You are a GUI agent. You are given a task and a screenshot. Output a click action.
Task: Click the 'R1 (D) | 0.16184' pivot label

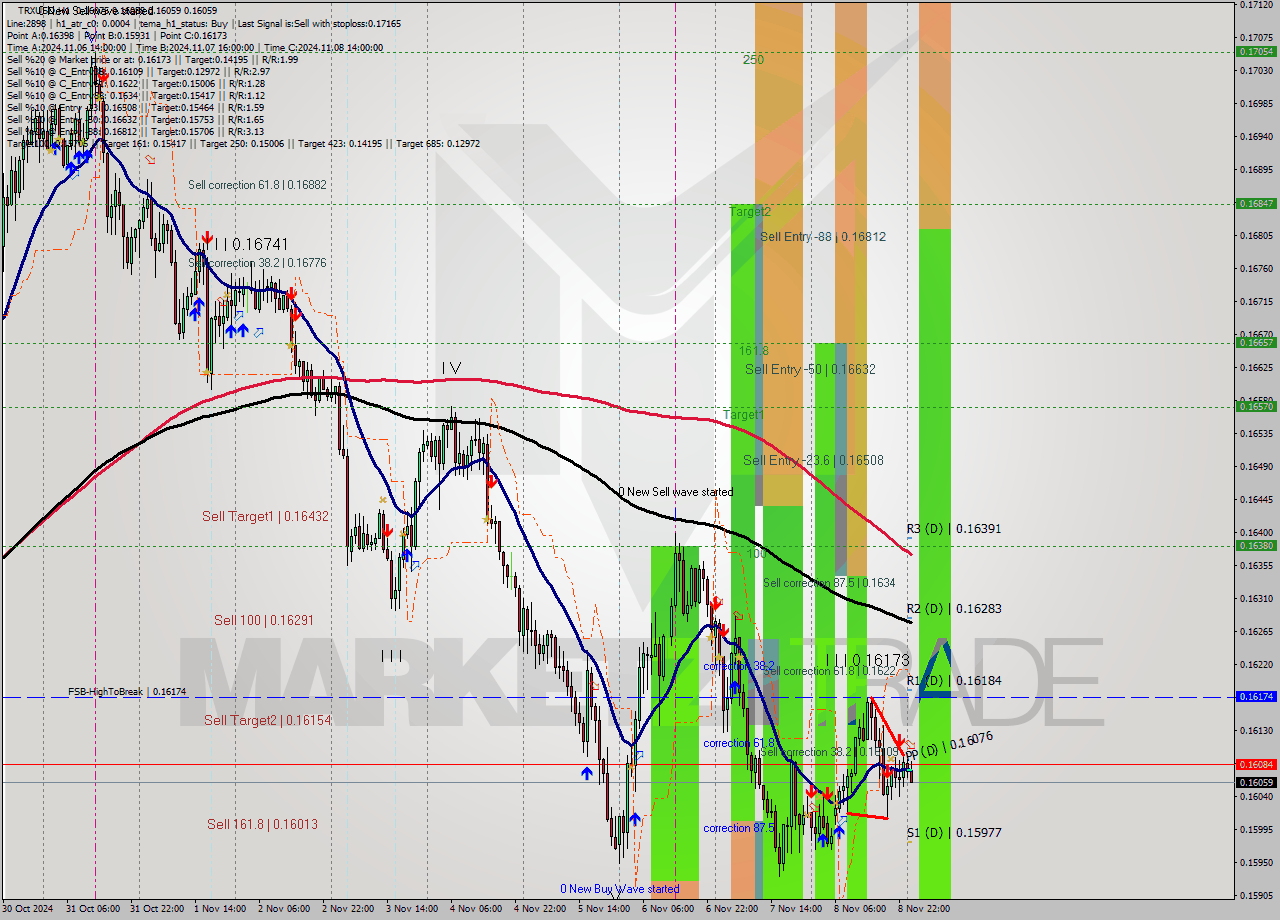click(x=954, y=680)
